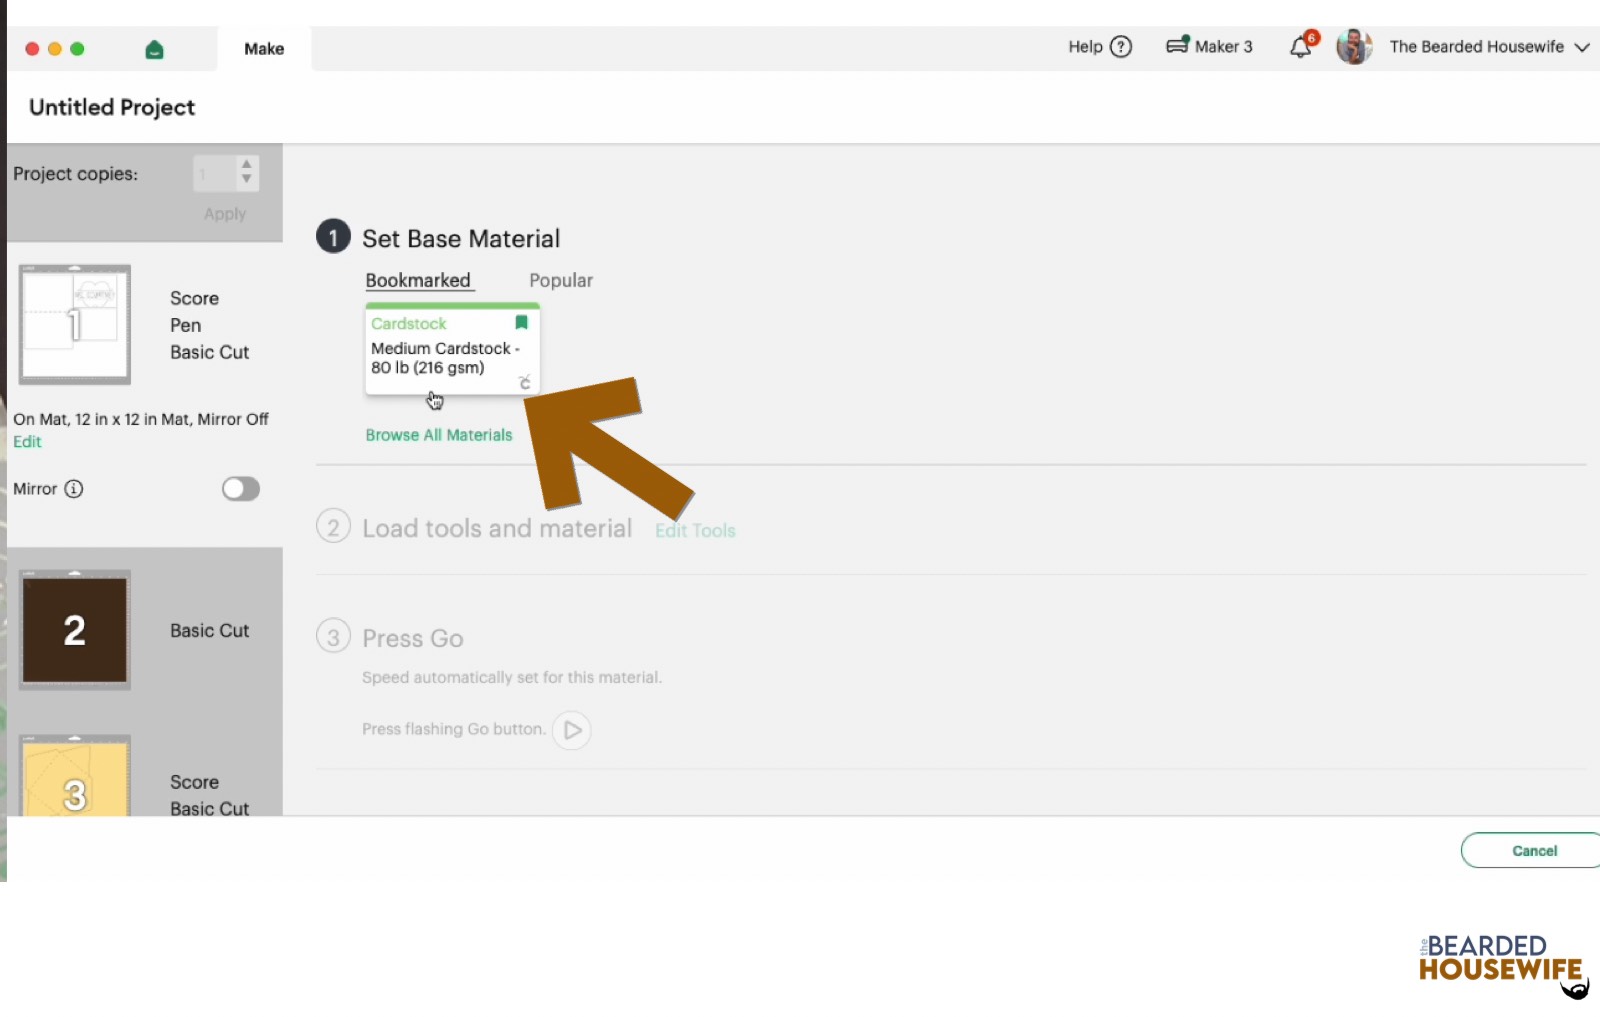Switch to Bookmarked materials tab
Image resolution: width=1600 pixels, height=1017 pixels.
(418, 281)
